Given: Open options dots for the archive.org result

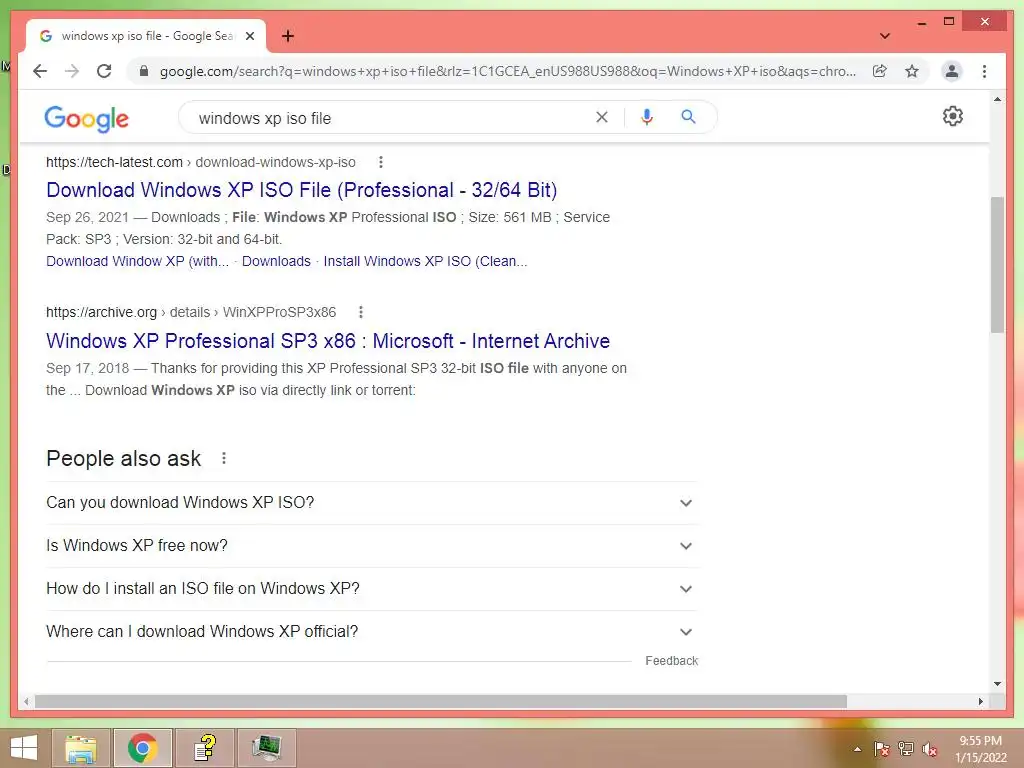Looking at the screenshot, I should pyautogui.click(x=360, y=312).
